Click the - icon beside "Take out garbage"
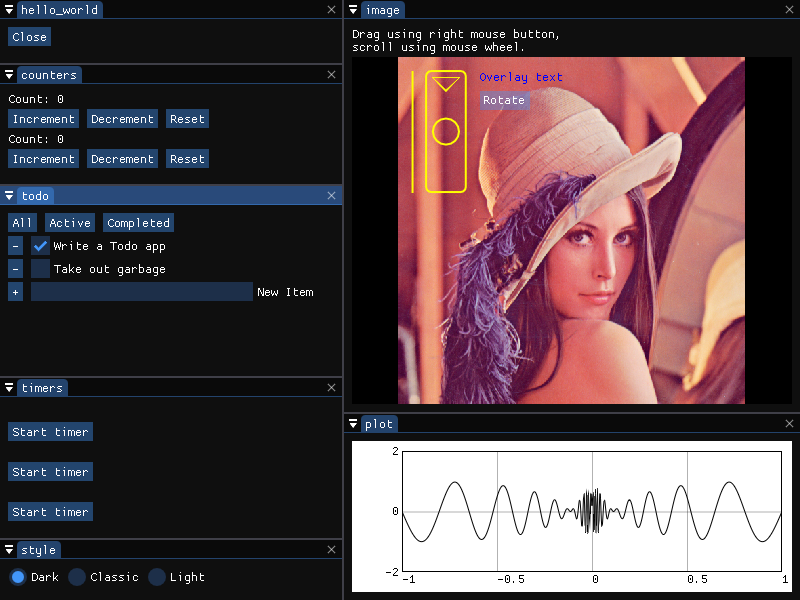 [x=14, y=269]
